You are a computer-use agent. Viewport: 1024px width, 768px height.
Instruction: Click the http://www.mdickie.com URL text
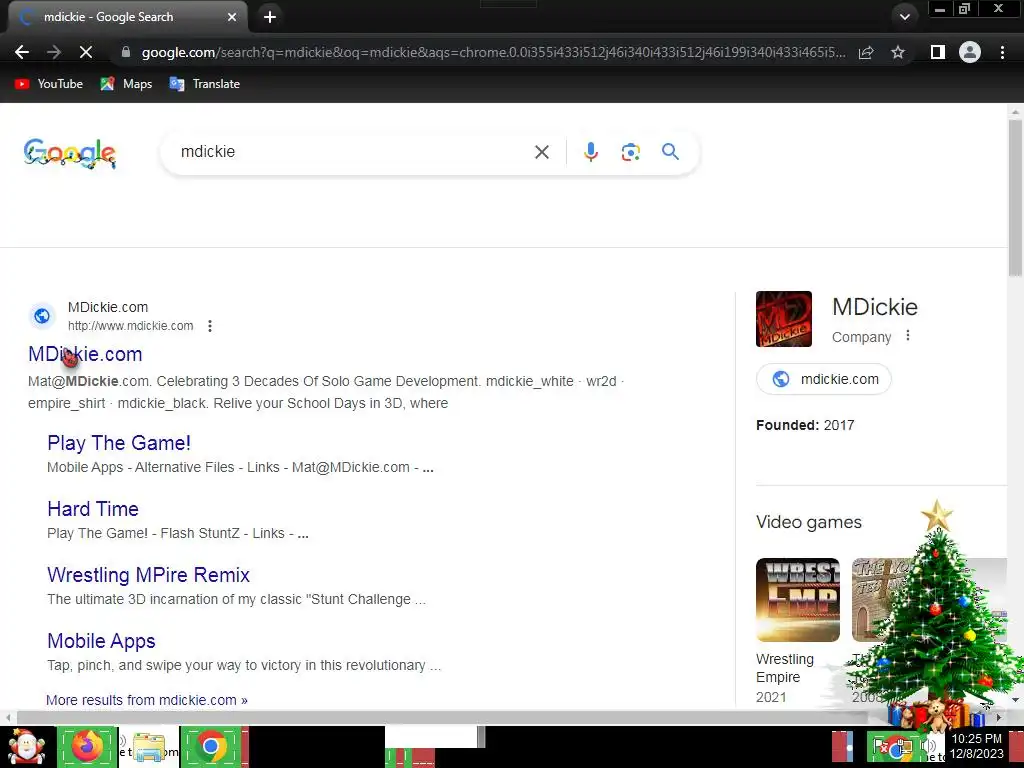tap(131, 326)
